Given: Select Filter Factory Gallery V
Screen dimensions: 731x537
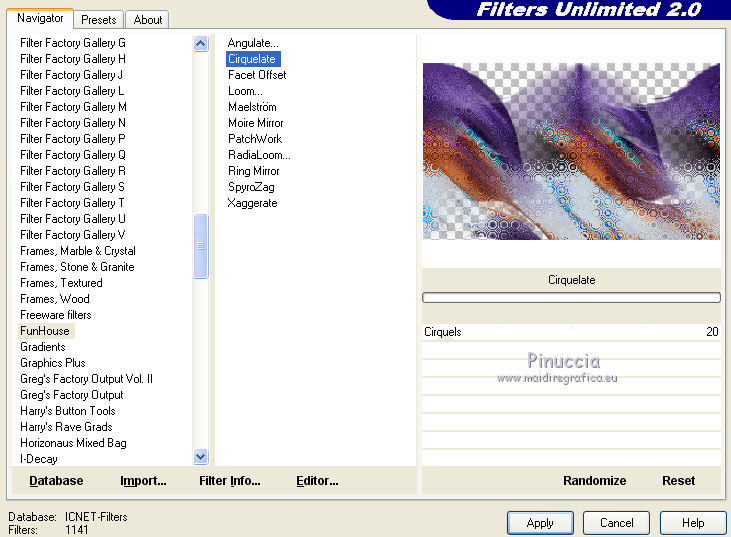Looking at the screenshot, I should click(x=73, y=235).
